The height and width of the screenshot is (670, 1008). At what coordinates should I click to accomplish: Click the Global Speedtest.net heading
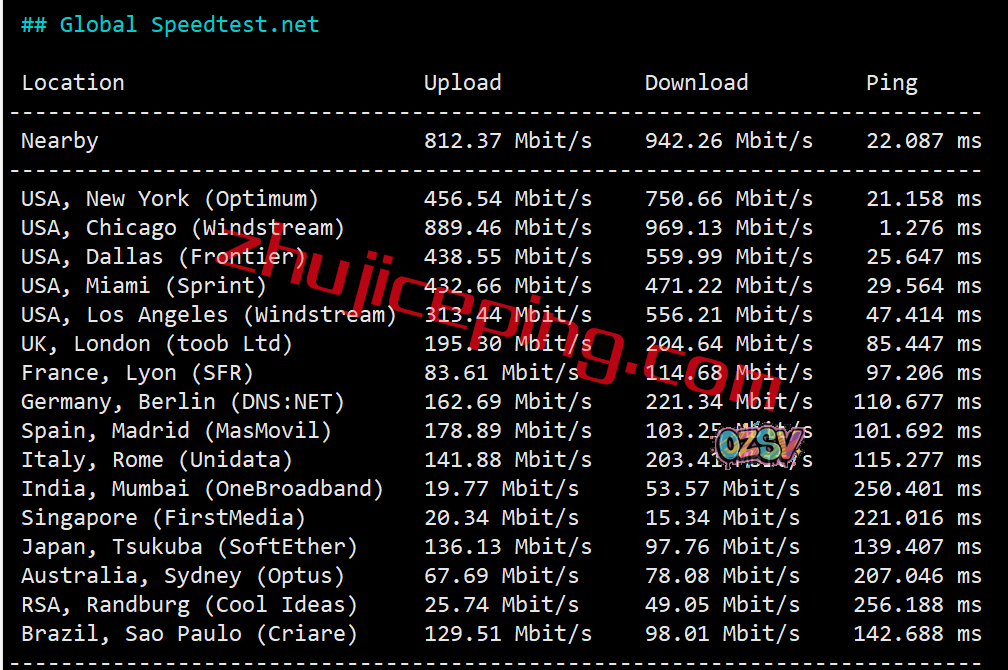170,24
